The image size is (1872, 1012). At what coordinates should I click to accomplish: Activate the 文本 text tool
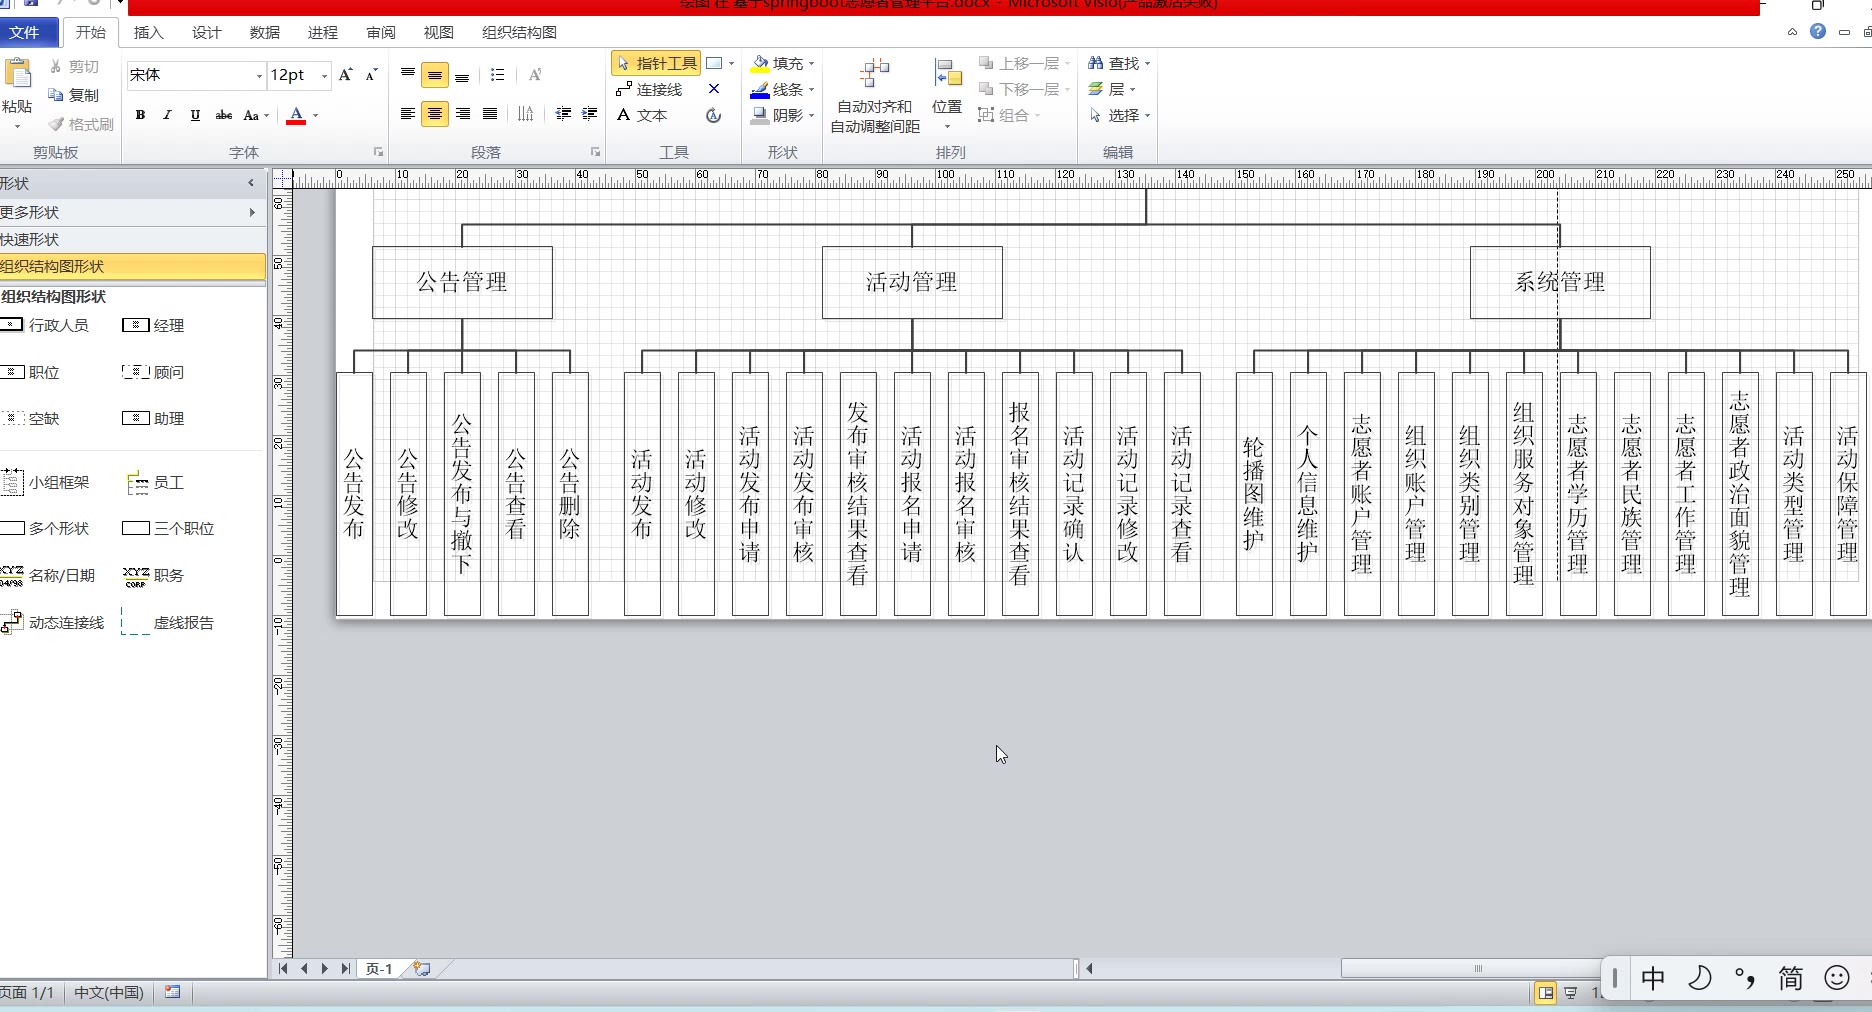(x=642, y=115)
